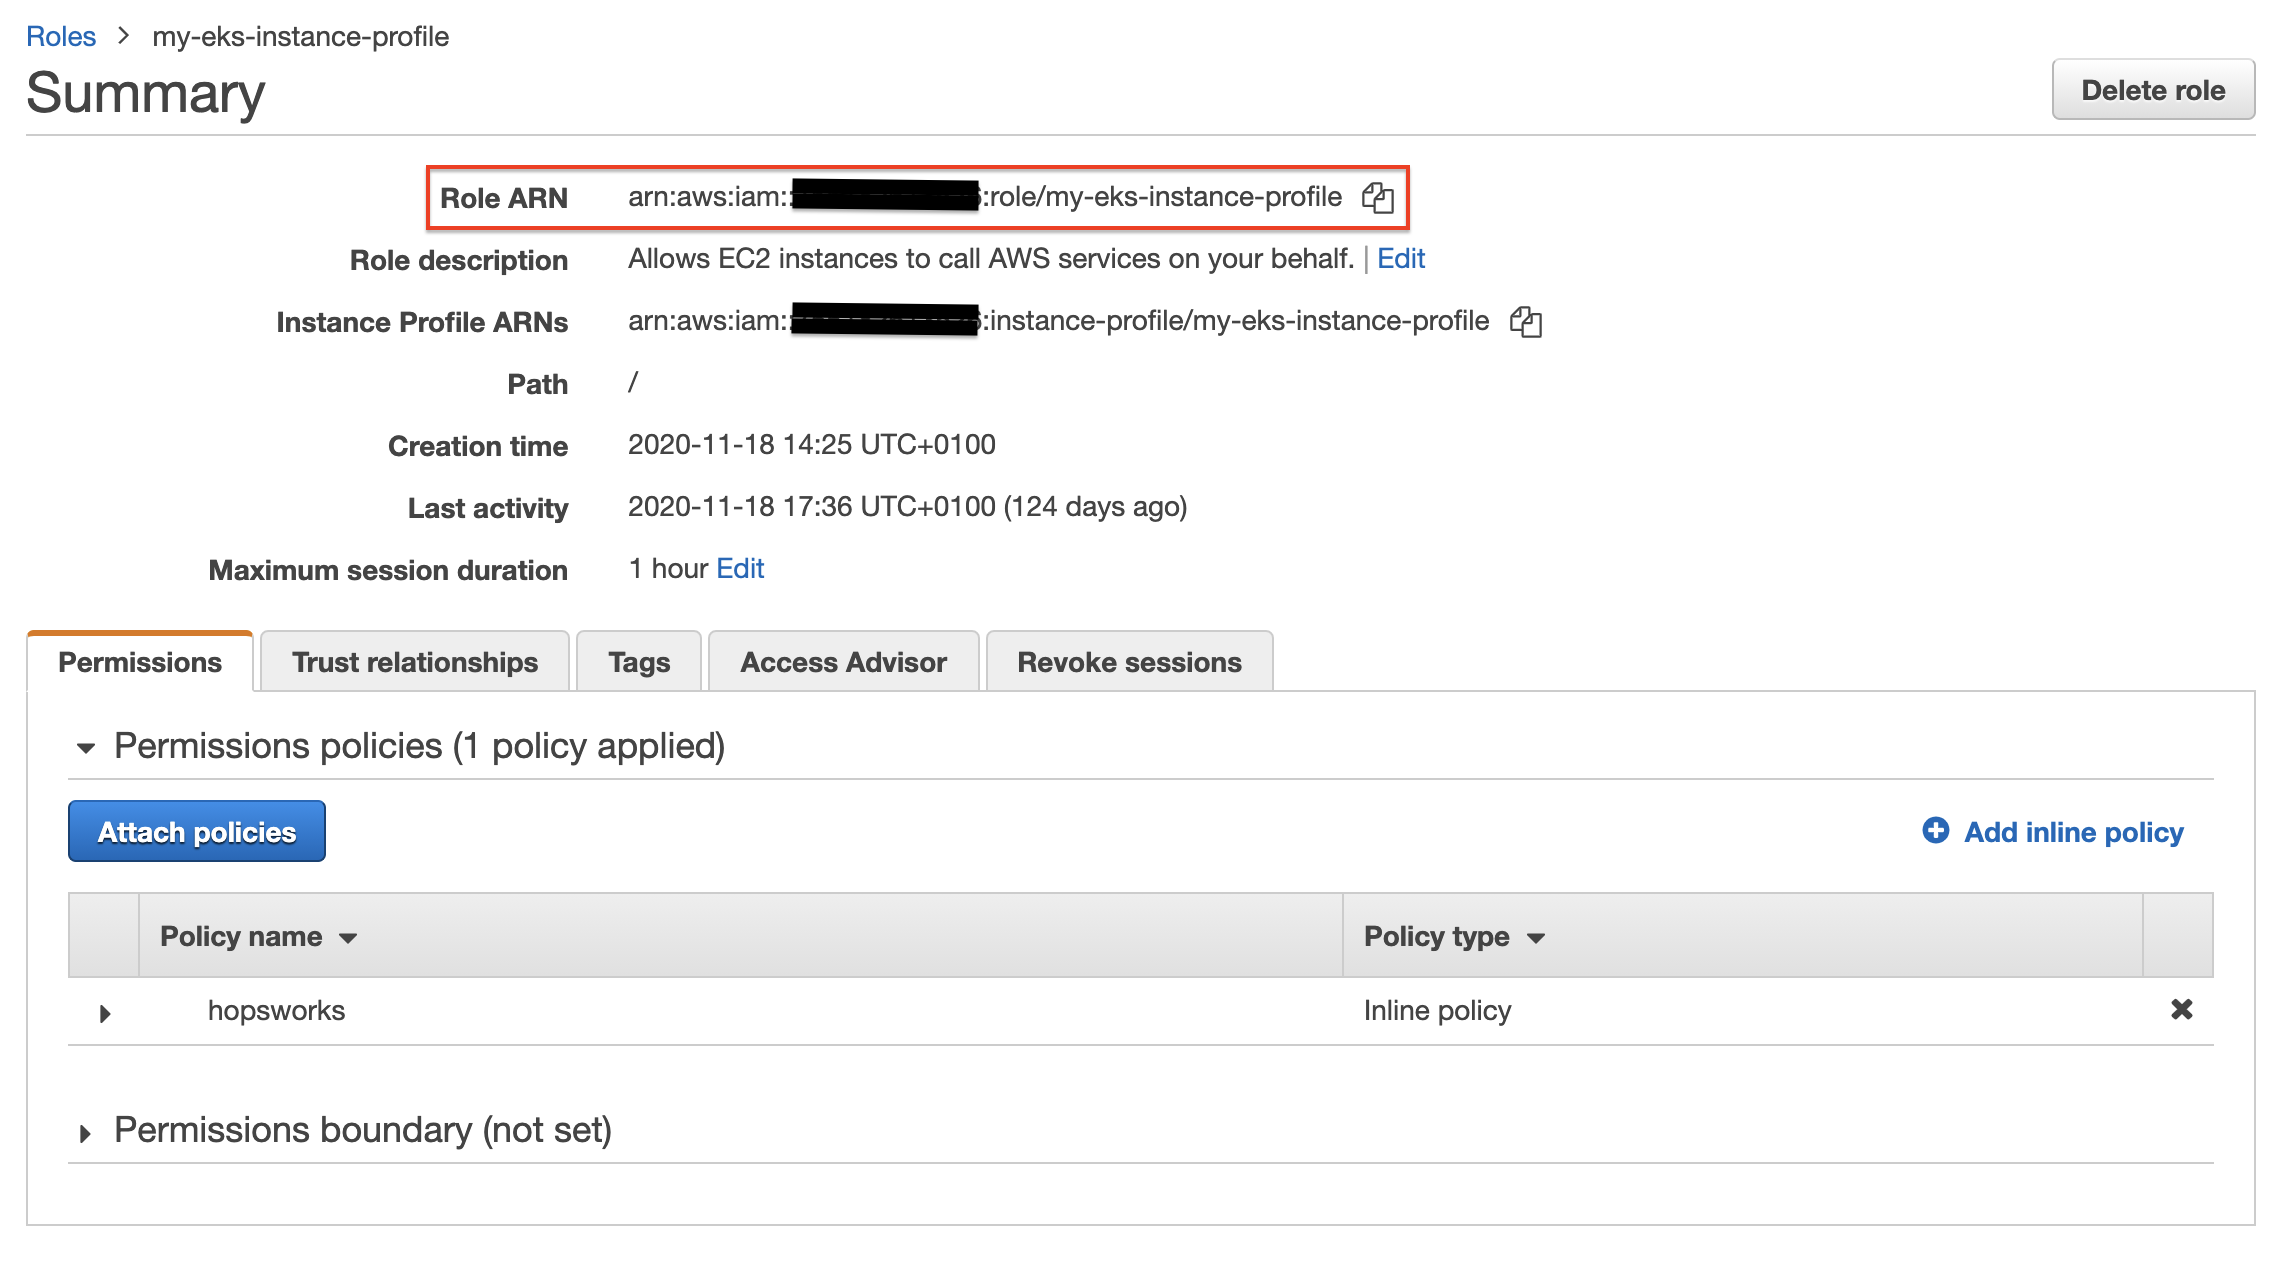Edit the maximum session duration
The height and width of the screenshot is (1288, 2294).
(x=740, y=569)
